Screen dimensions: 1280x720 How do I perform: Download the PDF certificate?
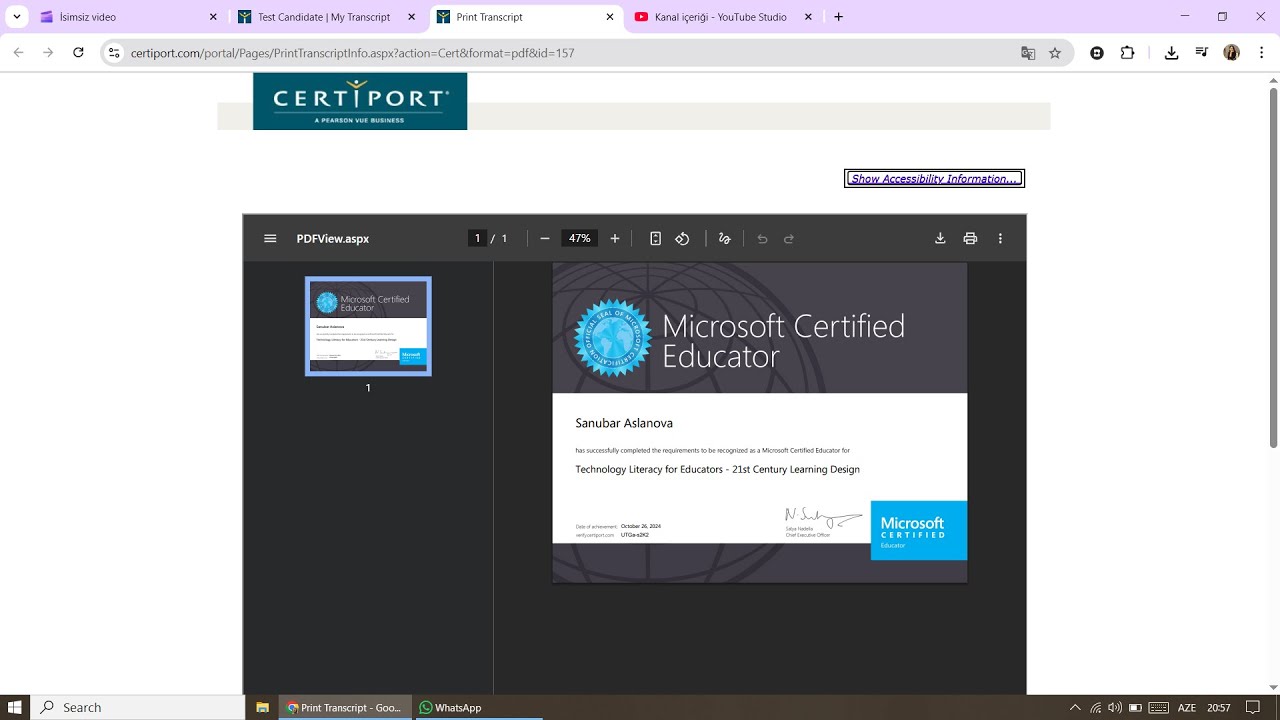[940, 239]
